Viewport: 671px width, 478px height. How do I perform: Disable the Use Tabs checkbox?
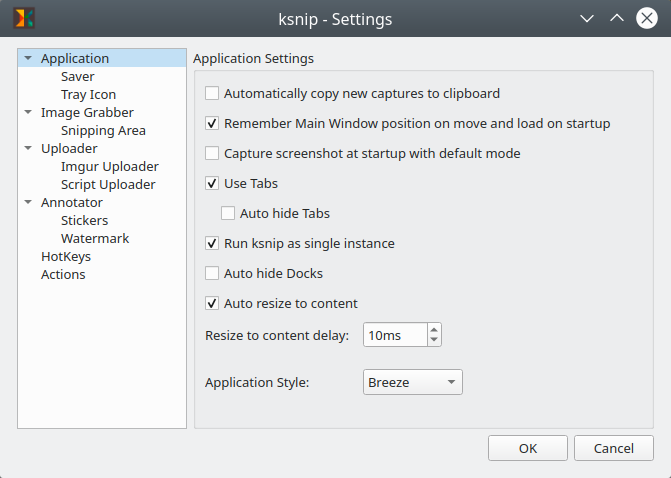[212, 184]
